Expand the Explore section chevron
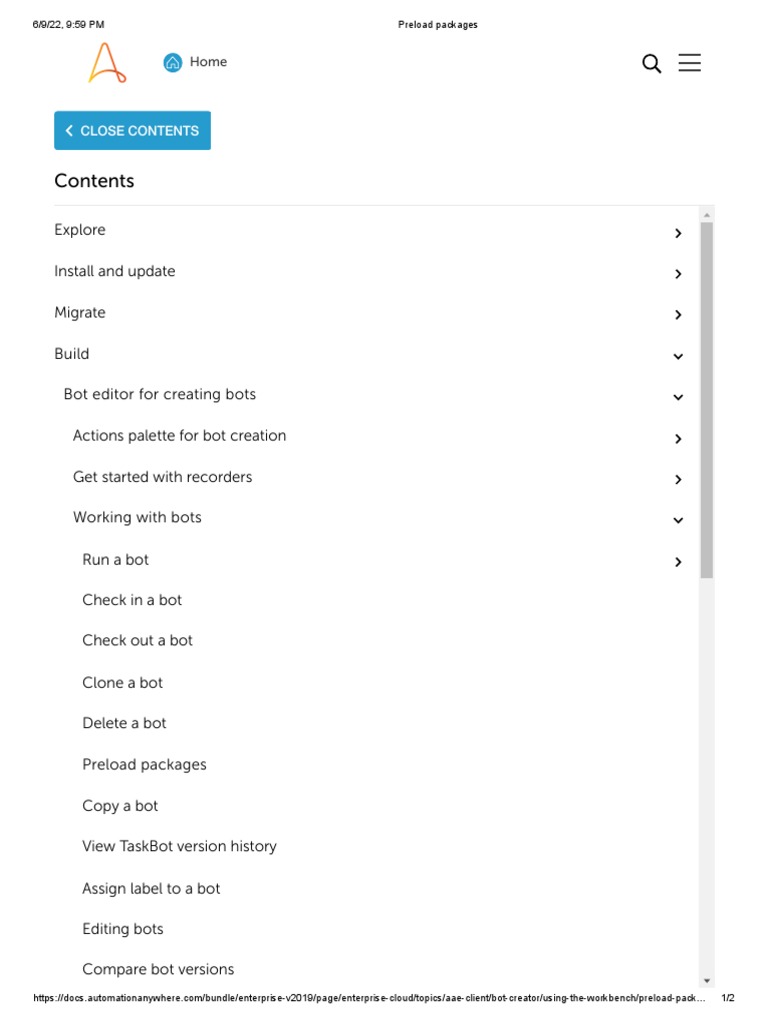This screenshot has width=768, height=1024. click(678, 233)
